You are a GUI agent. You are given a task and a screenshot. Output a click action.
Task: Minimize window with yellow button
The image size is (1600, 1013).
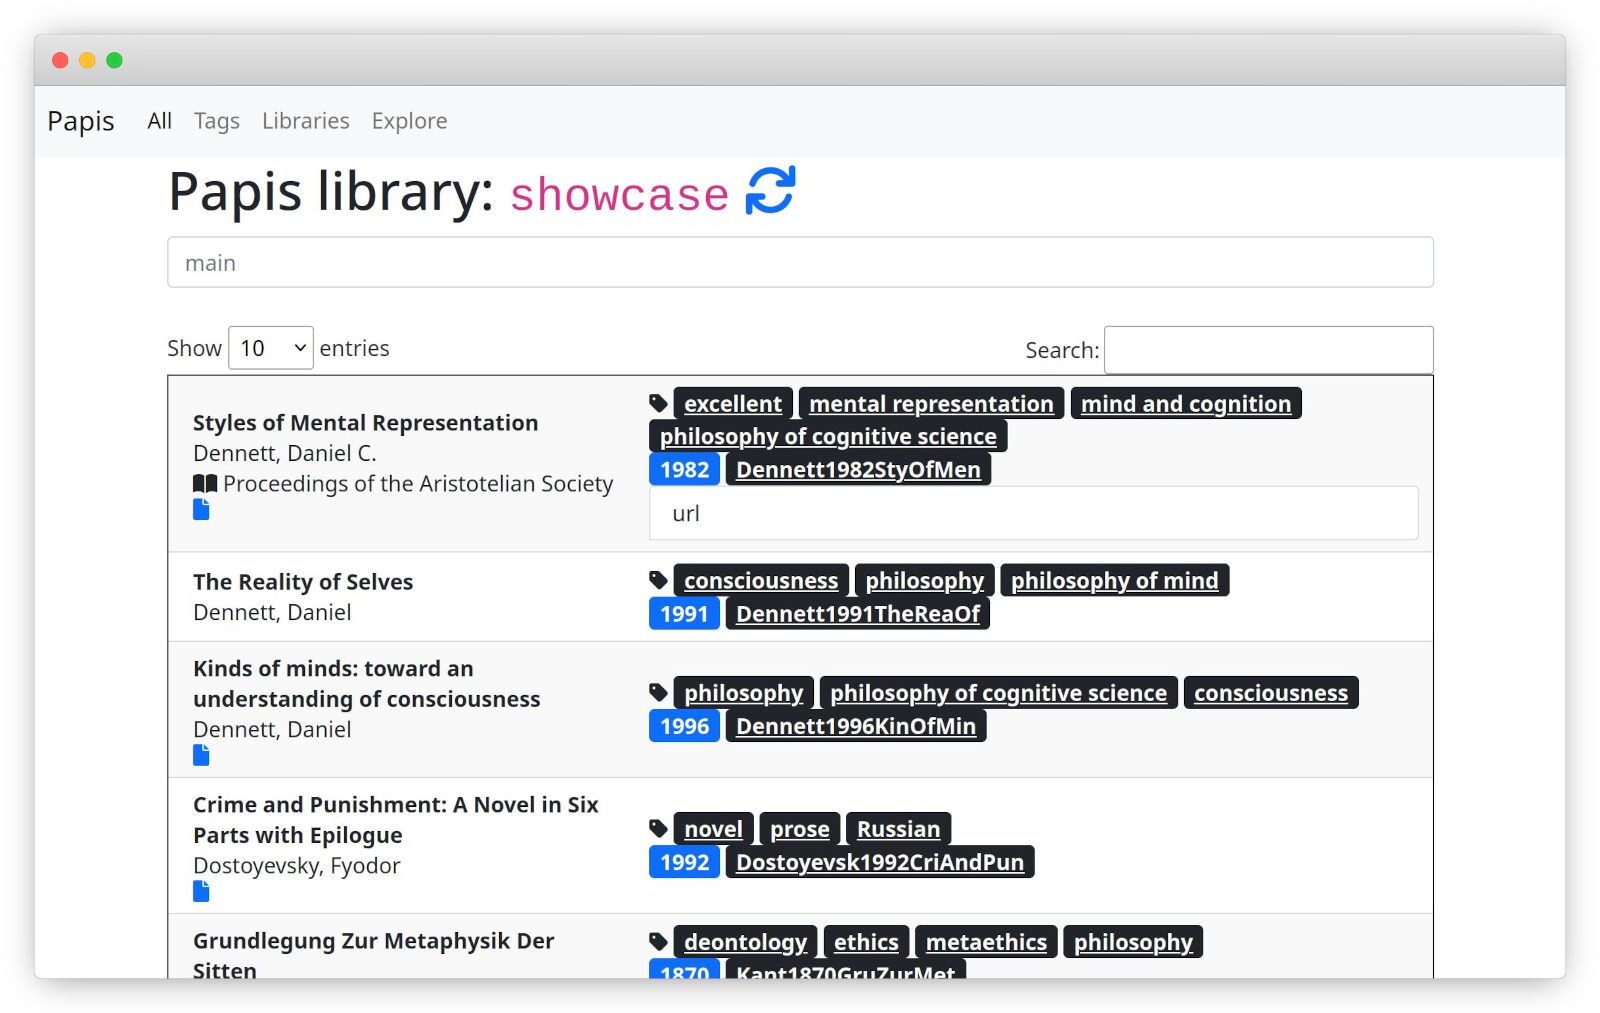(87, 60)
